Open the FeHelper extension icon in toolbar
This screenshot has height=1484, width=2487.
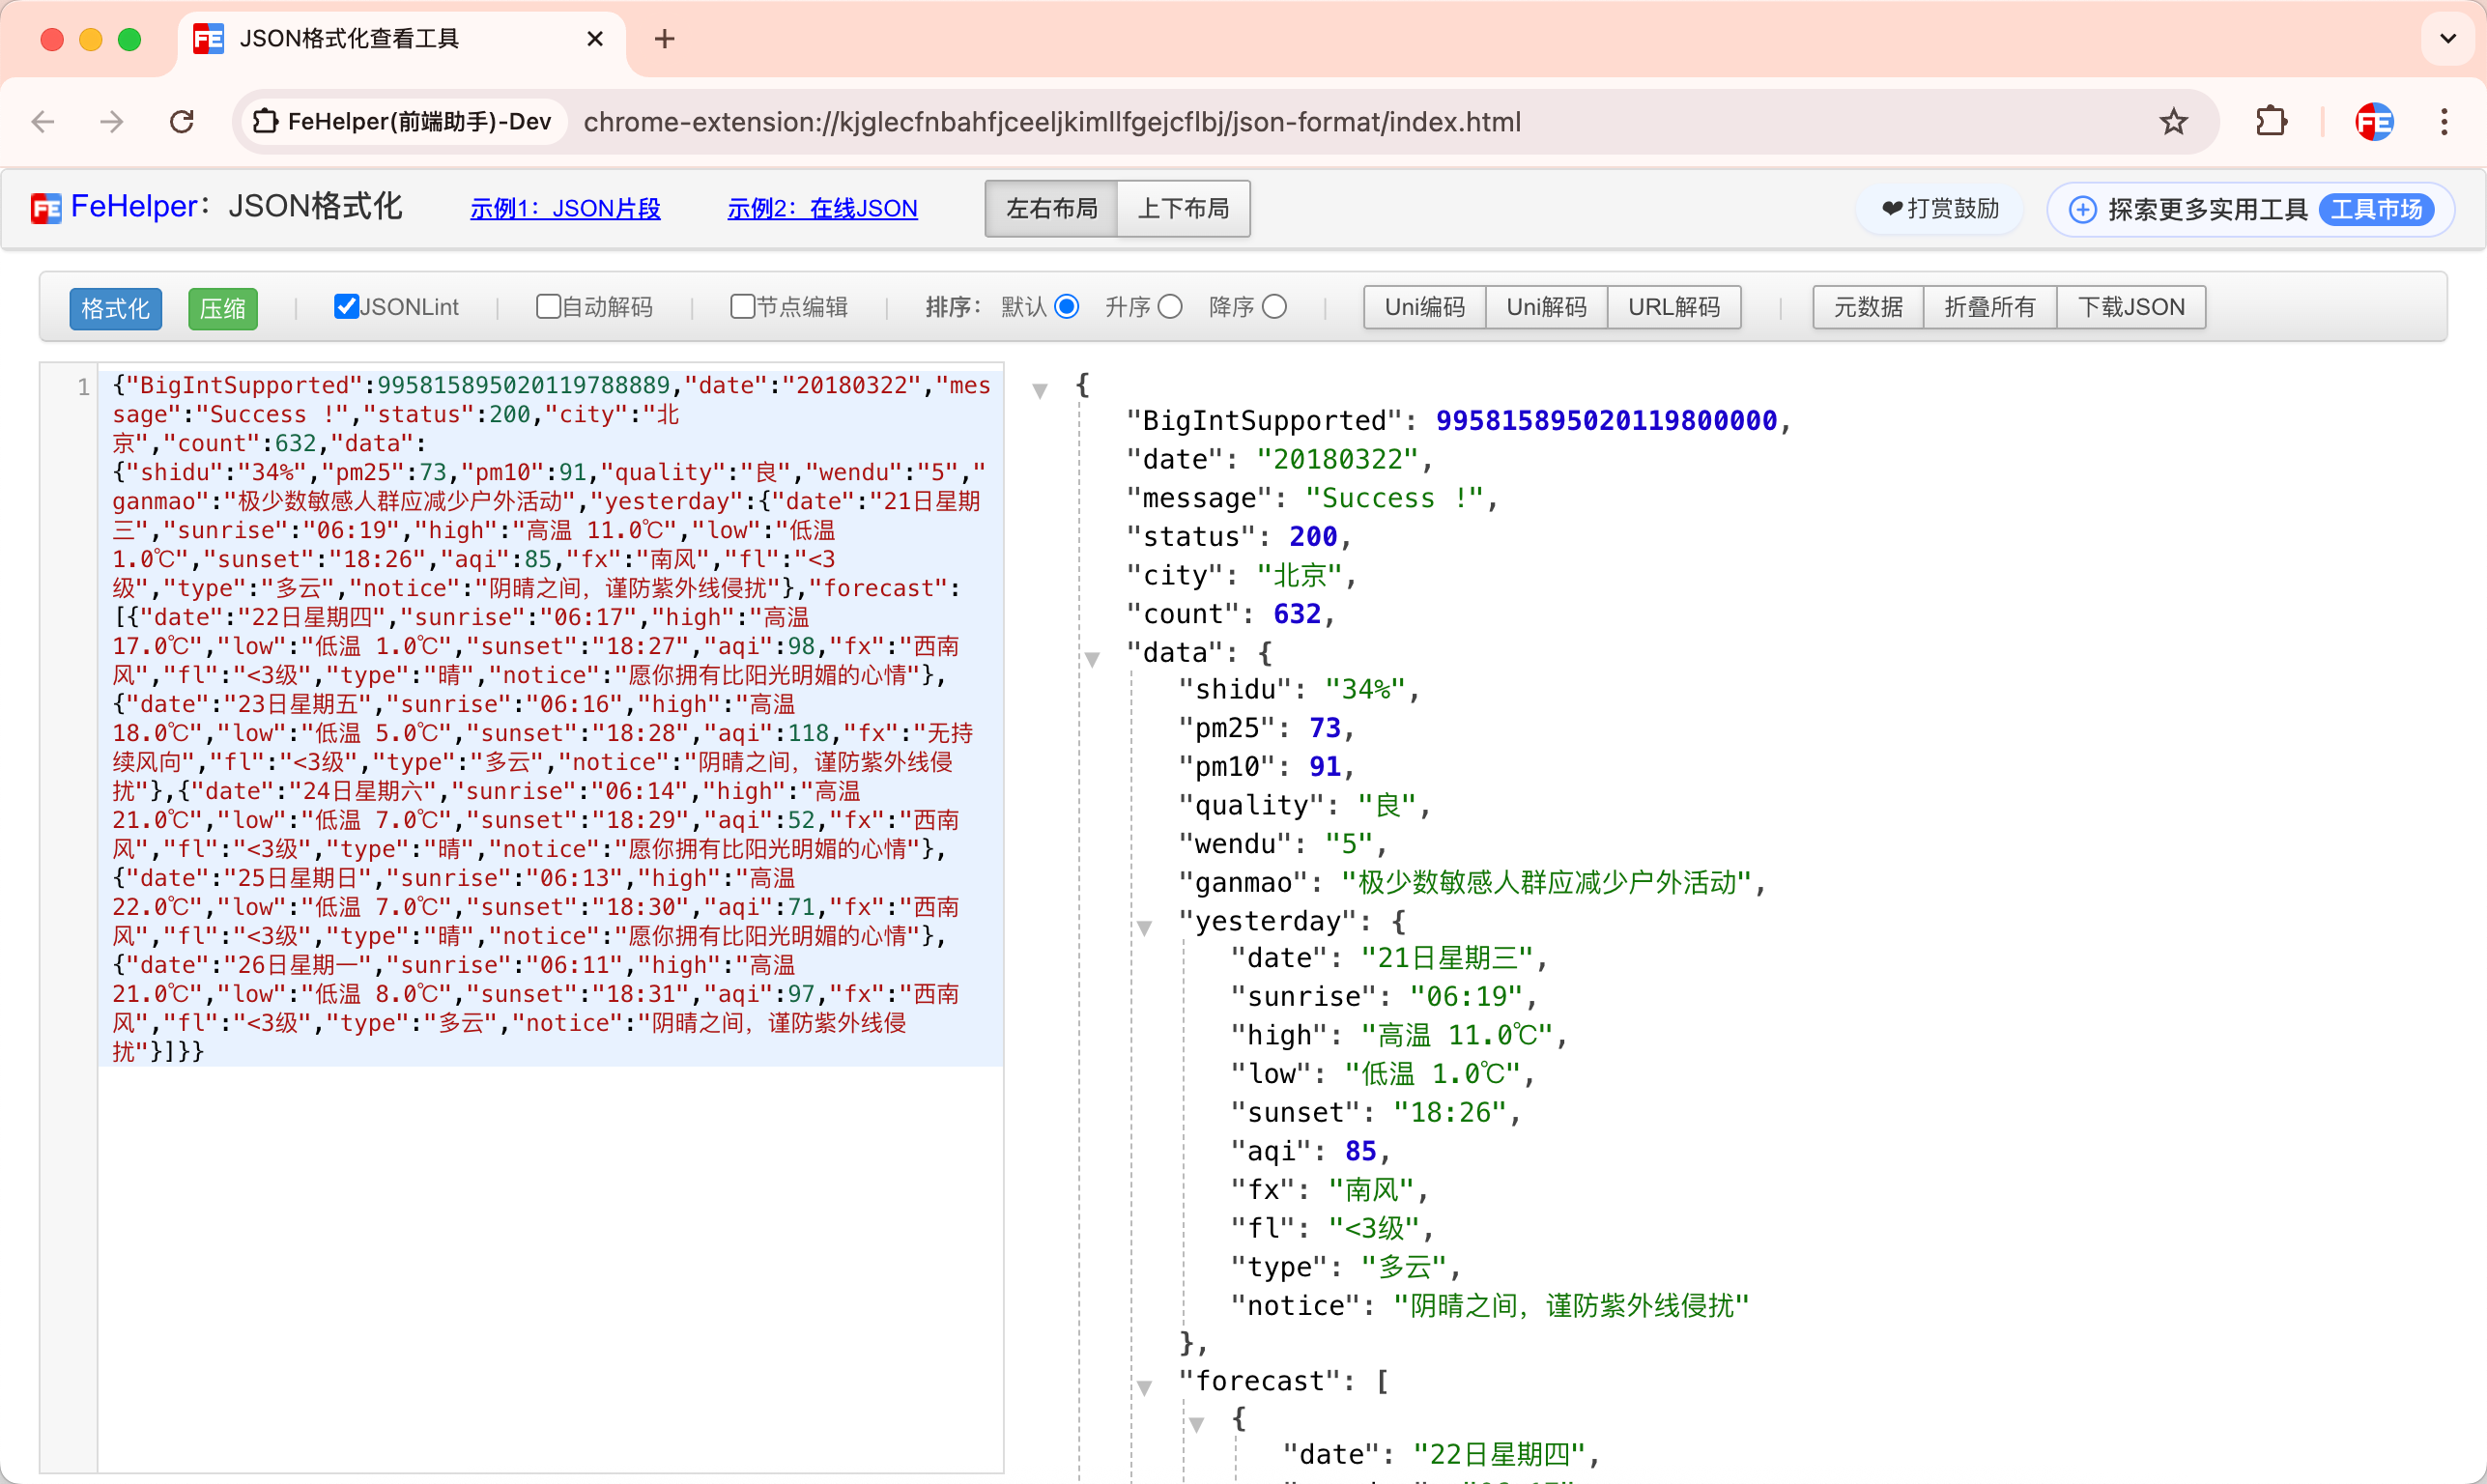tap(2374, 122)
